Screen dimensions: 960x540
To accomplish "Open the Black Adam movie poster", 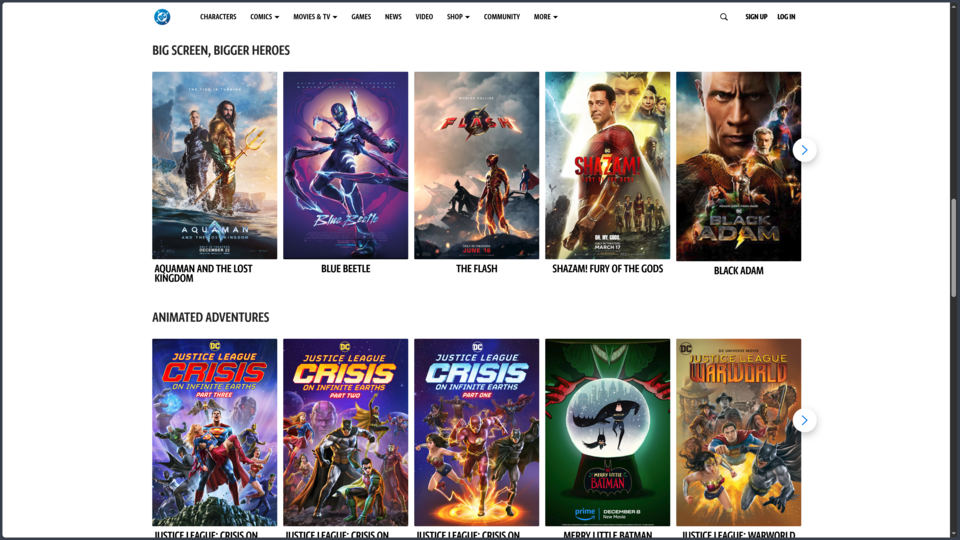I will [738, 167].
